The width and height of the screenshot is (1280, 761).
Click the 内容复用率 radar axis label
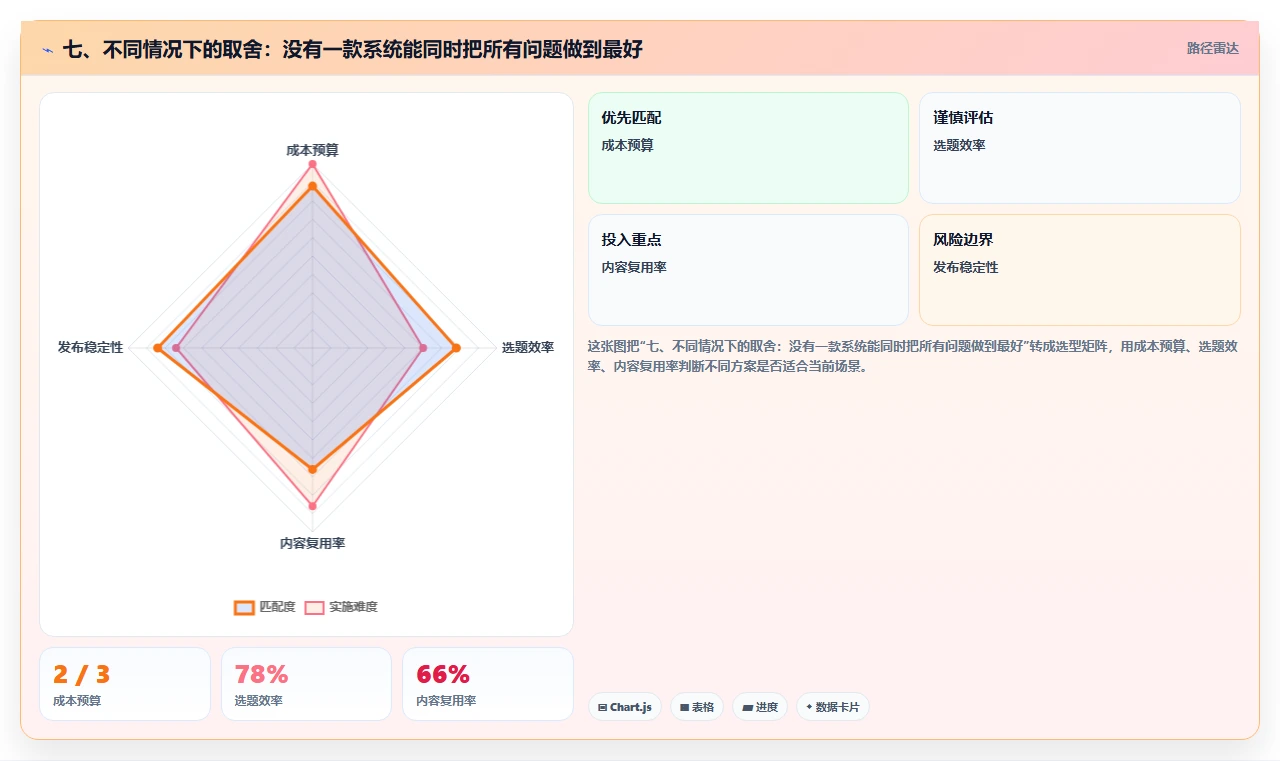click(x=312, y=543)
